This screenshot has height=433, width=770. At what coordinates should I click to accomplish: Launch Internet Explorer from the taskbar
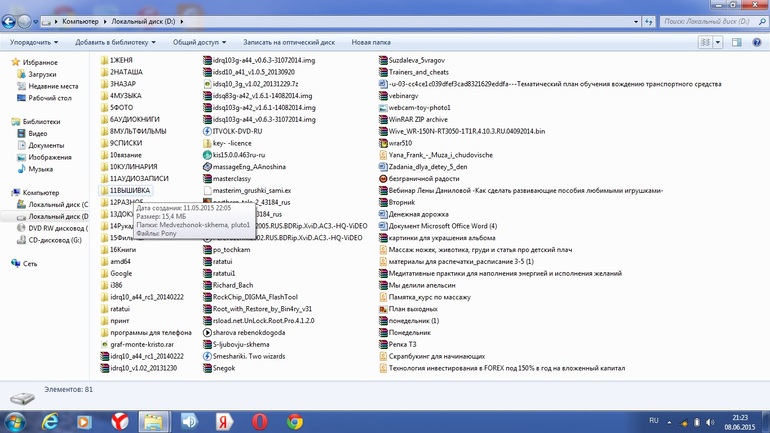50,422
